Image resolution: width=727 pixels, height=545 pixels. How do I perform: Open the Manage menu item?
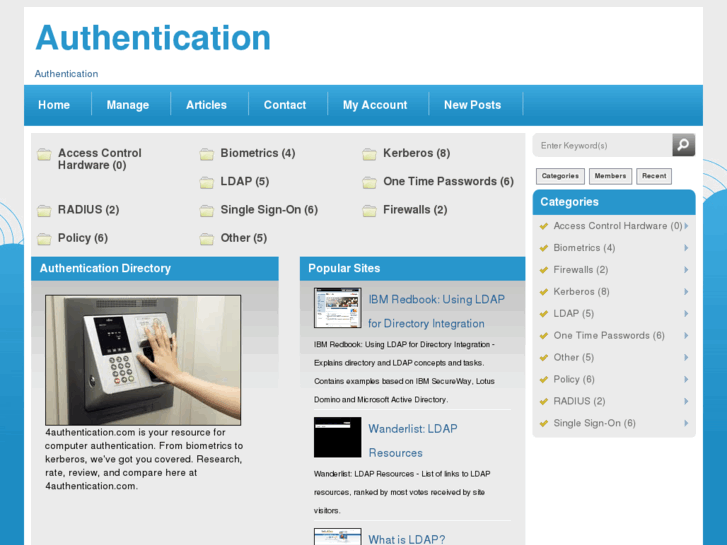(128, 105)
